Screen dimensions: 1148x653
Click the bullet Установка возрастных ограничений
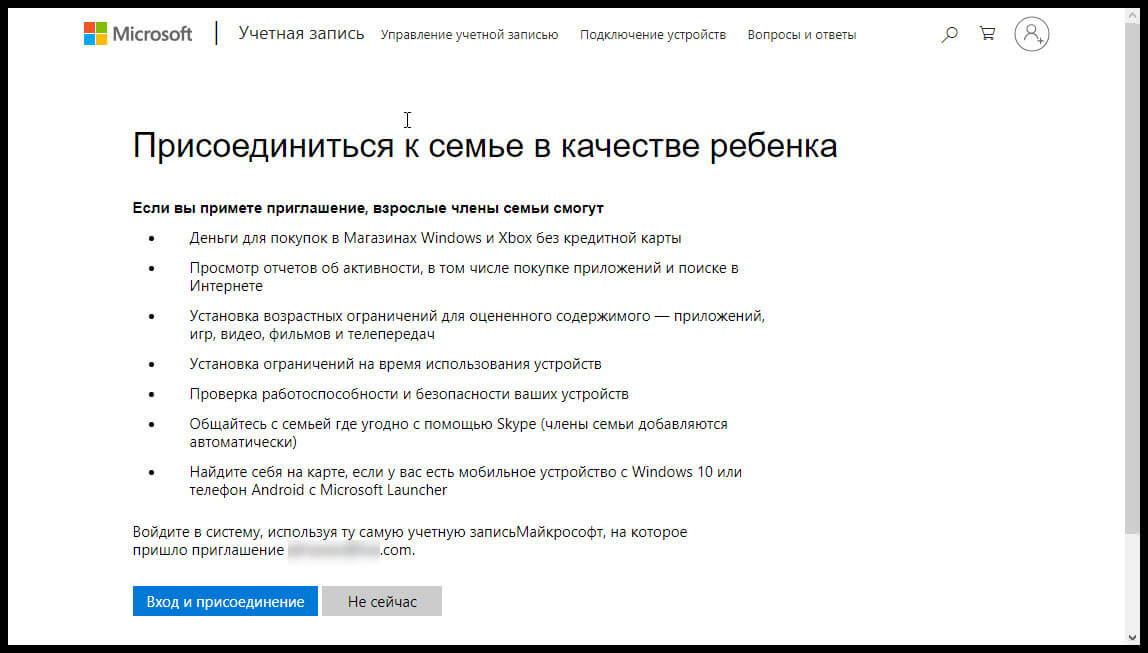pyautogui.click(x=477, y=325)
